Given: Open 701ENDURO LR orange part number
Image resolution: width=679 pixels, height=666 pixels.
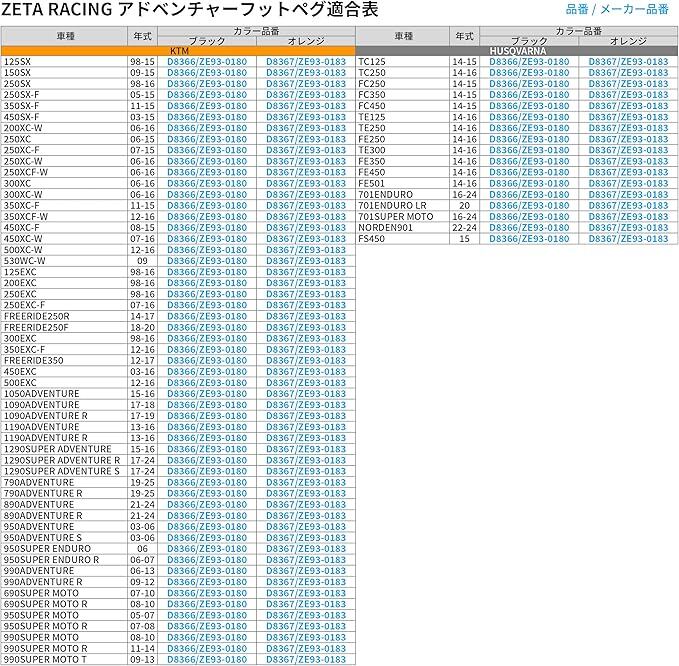Looking at the screenshot, I should pyautogui.click(x=628, y=205).
